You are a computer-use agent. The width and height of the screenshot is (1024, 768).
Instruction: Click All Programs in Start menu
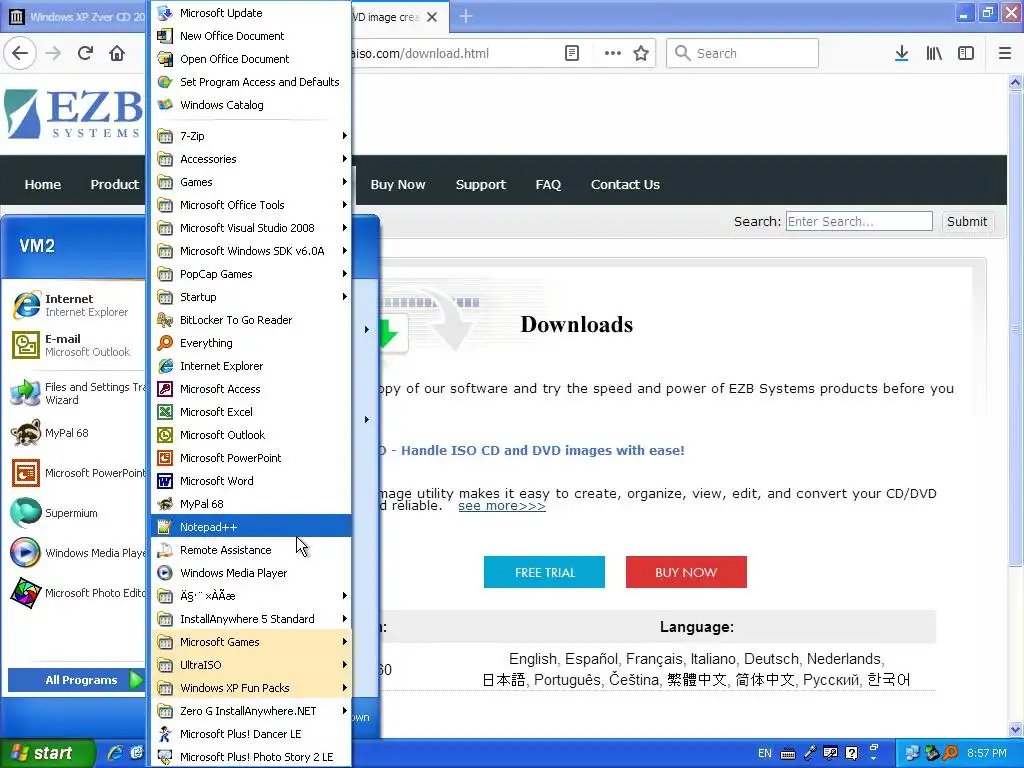point(77,680)
